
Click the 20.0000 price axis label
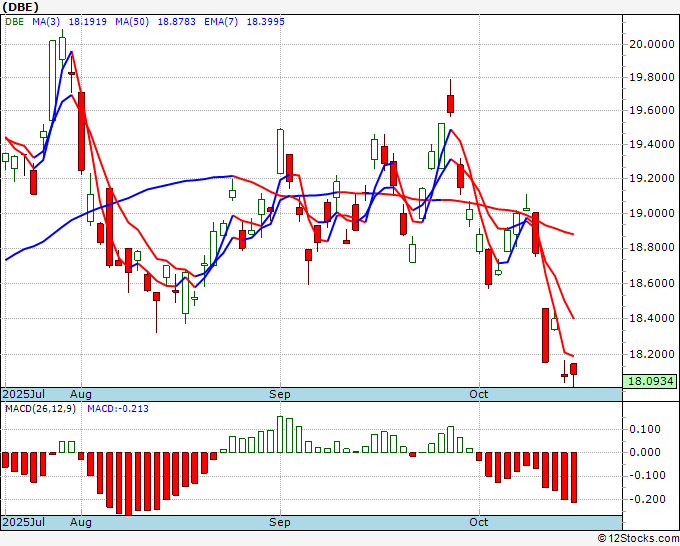pyautogui.click(x=652, y=44)
